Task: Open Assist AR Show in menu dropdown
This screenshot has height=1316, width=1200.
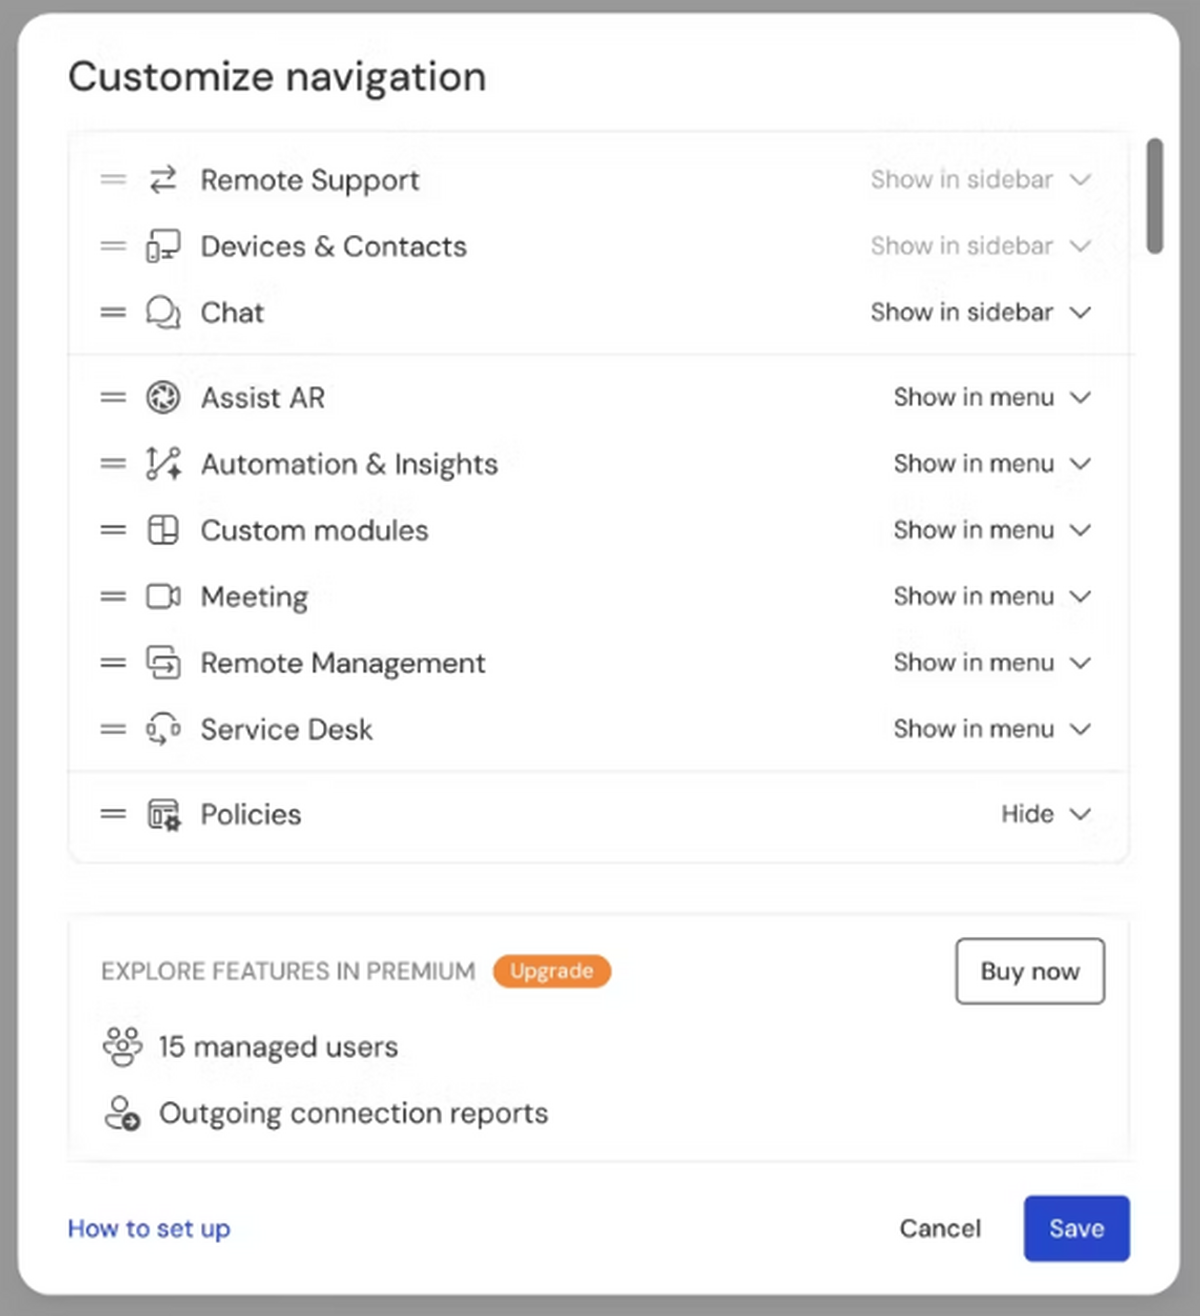Action: [x=992, y=397]
